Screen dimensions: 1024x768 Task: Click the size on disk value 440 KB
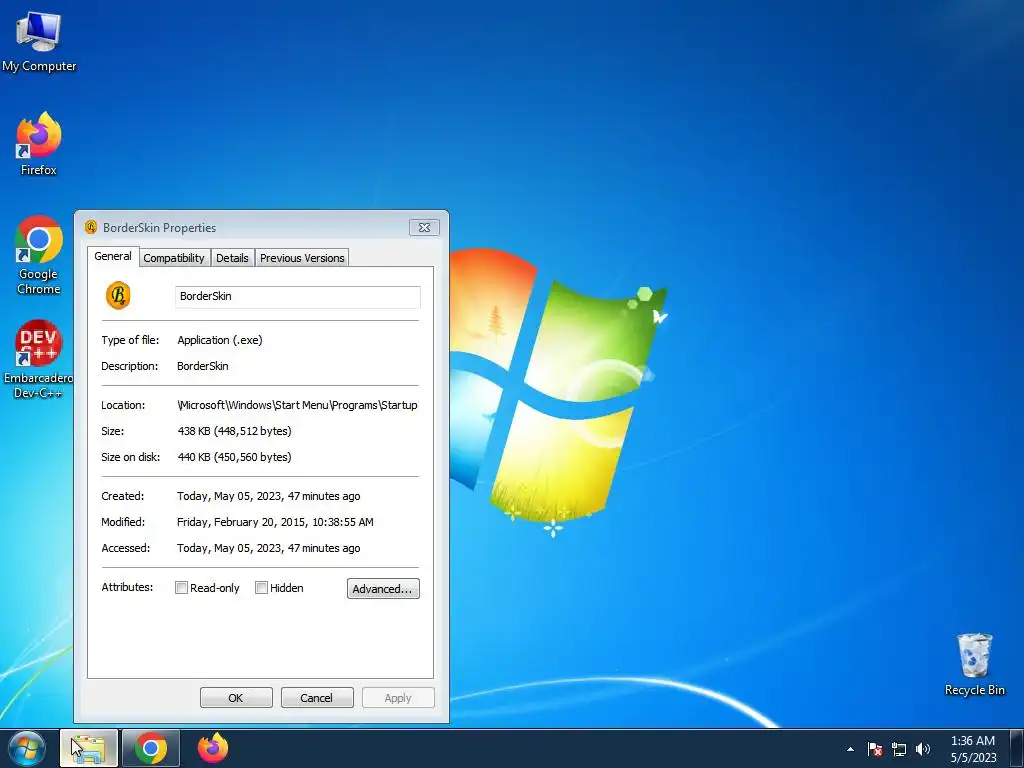pos(234,457)
